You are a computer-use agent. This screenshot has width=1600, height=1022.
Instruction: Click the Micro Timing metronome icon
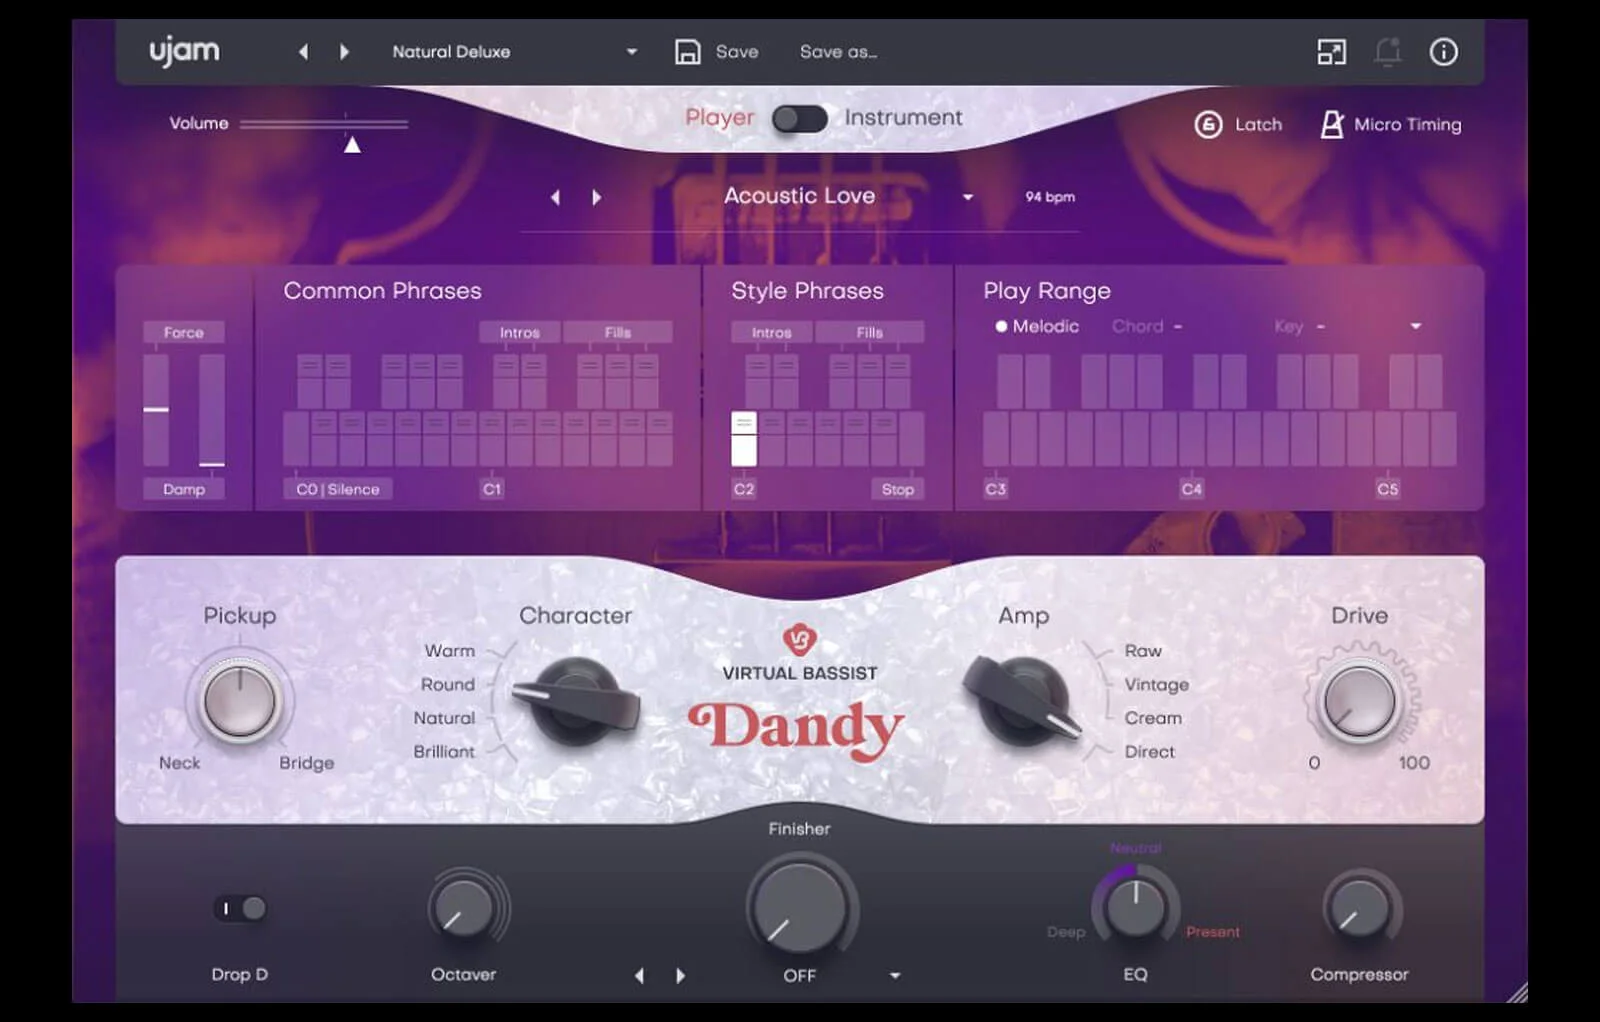1332,125
